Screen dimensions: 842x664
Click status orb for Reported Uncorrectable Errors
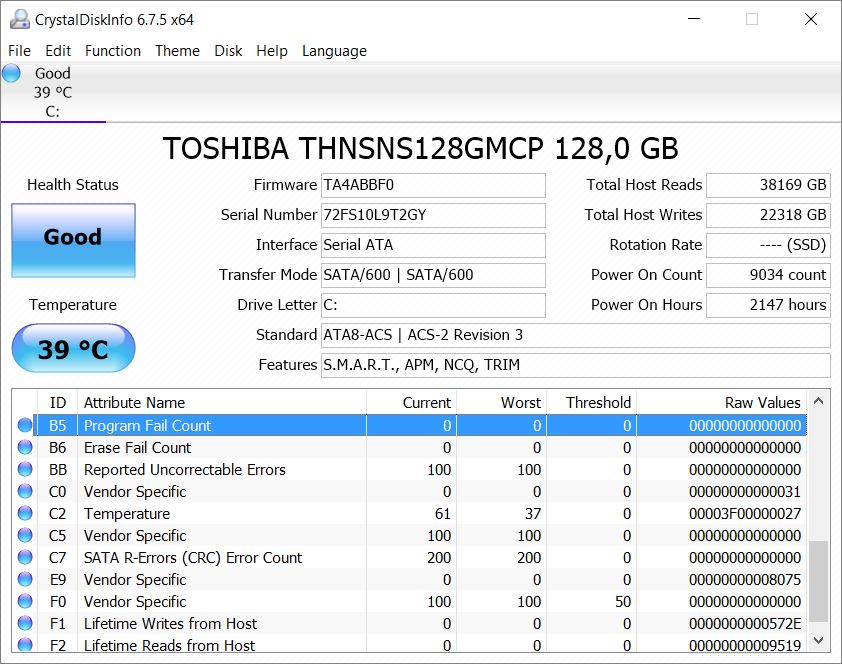click(25, 469)
